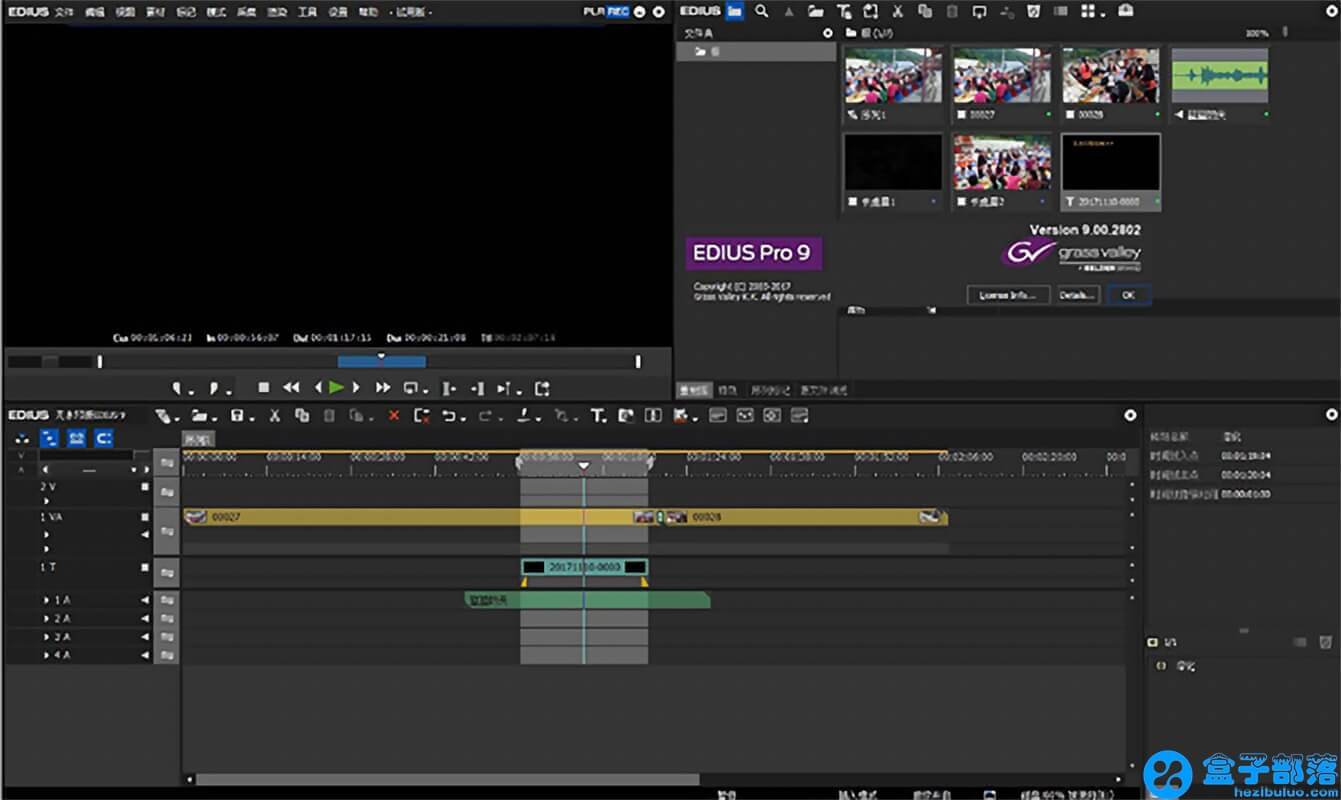Click the Save project floppy disk icon
This screenshot has height=800, width=1341.
pos(237,415)
